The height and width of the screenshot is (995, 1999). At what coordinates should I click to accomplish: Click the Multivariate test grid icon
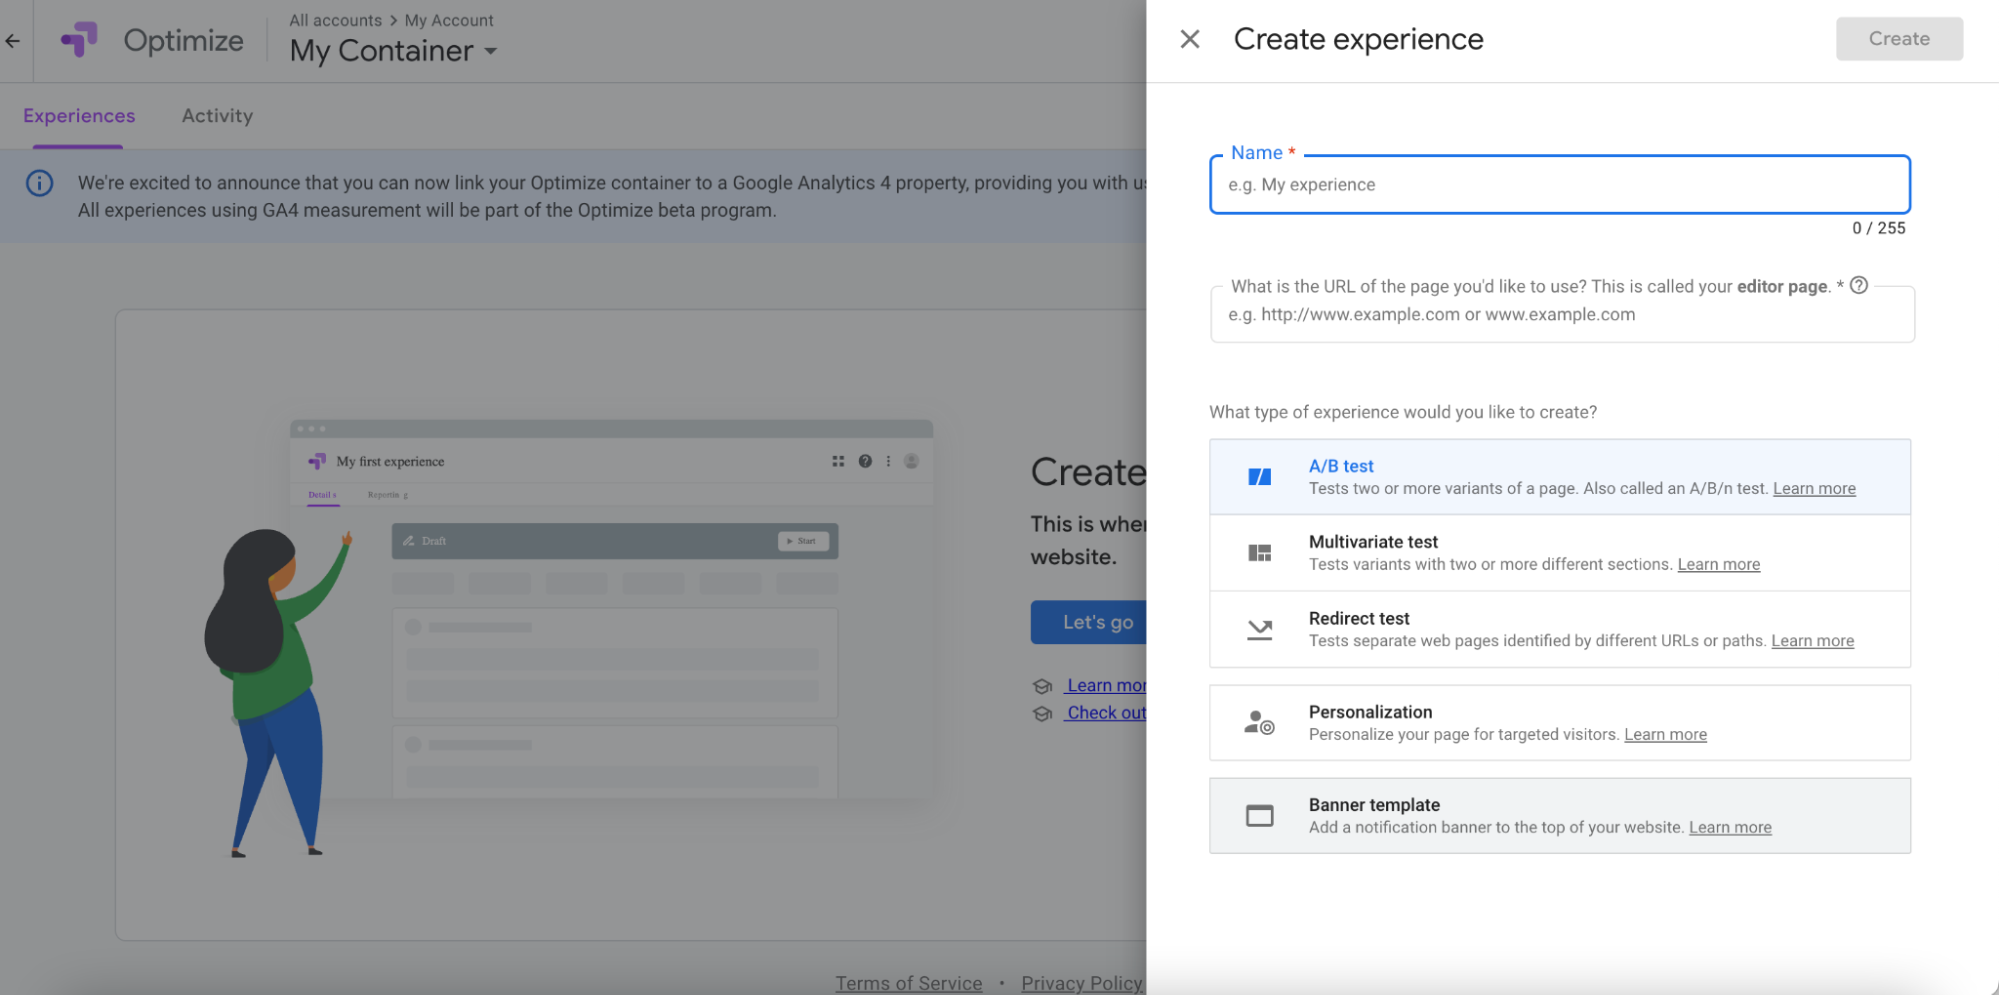click(1259, 553)
